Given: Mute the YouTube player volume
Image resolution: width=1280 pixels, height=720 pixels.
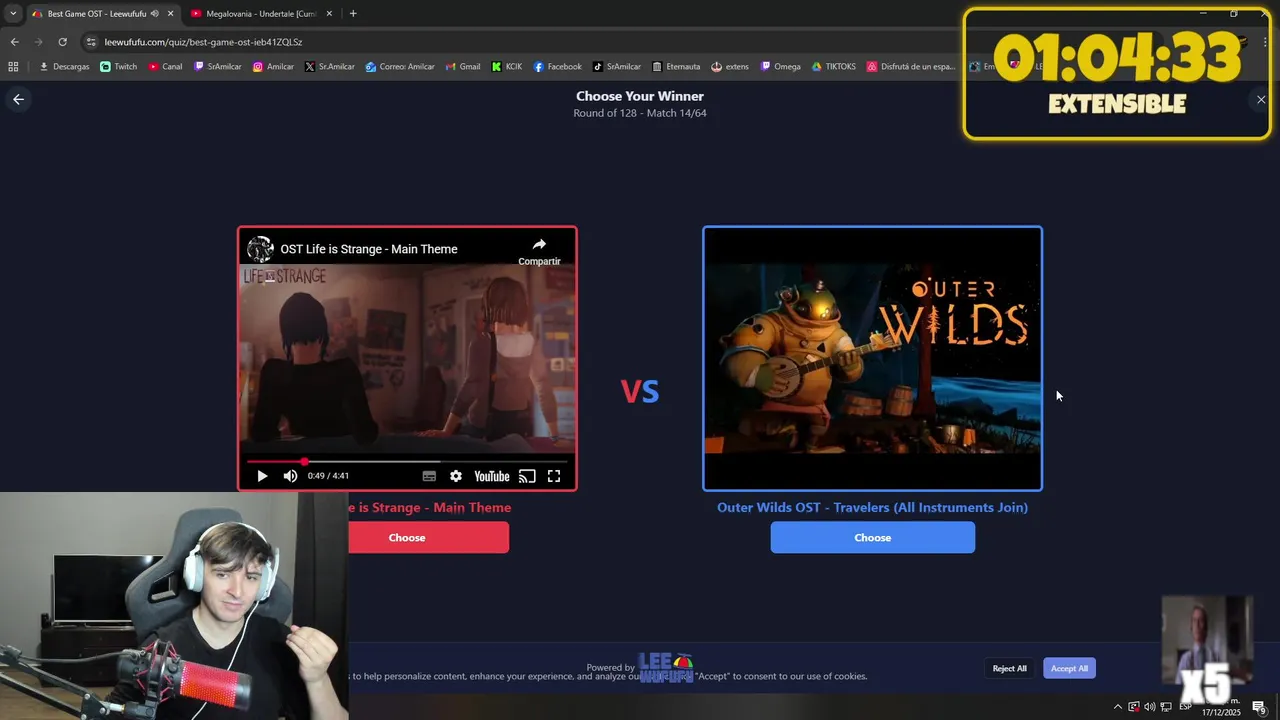Looking at the screenshot, I should coord(290,476).
